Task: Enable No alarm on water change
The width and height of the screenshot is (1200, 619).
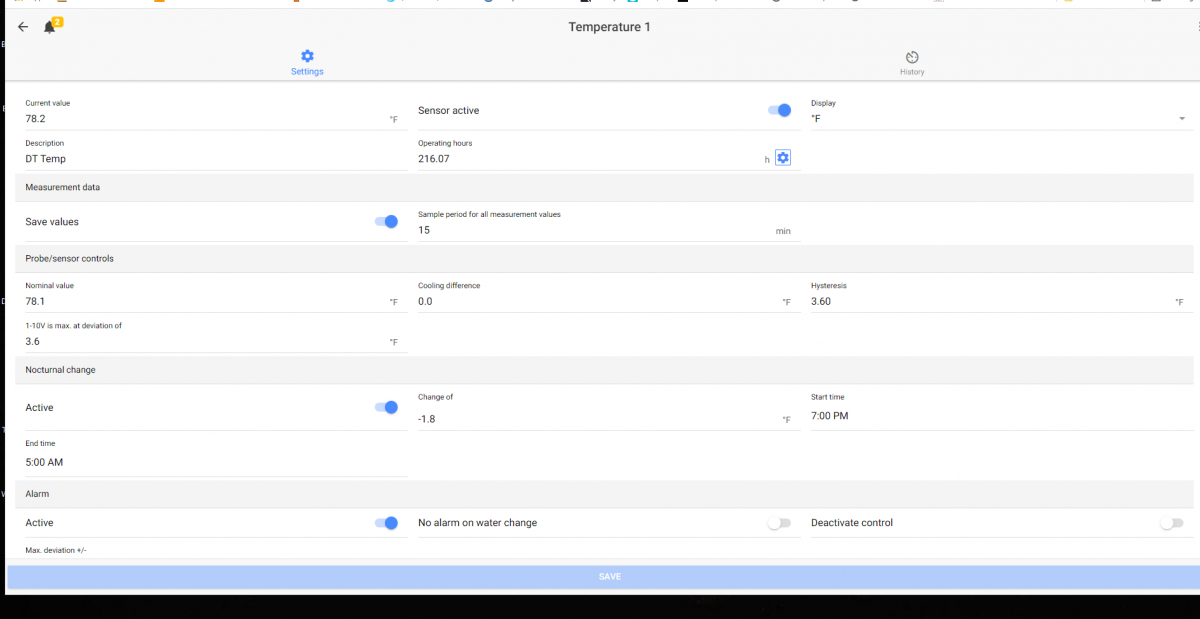Action: click(779, 522)
